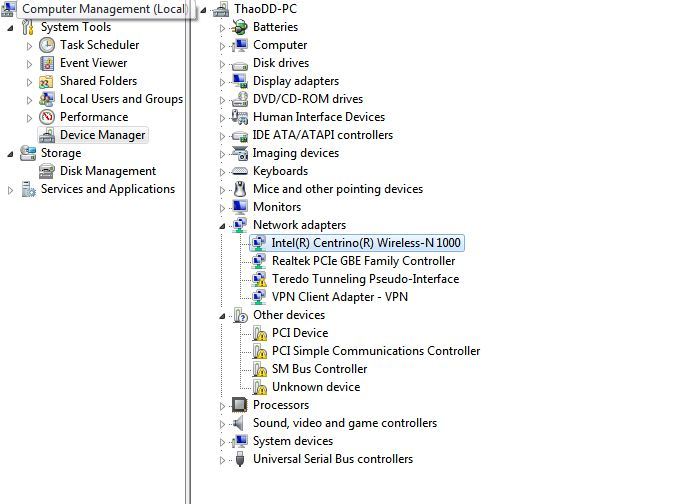
Task: Select Local Users and Groups label
Action: (x=121, y=99)
